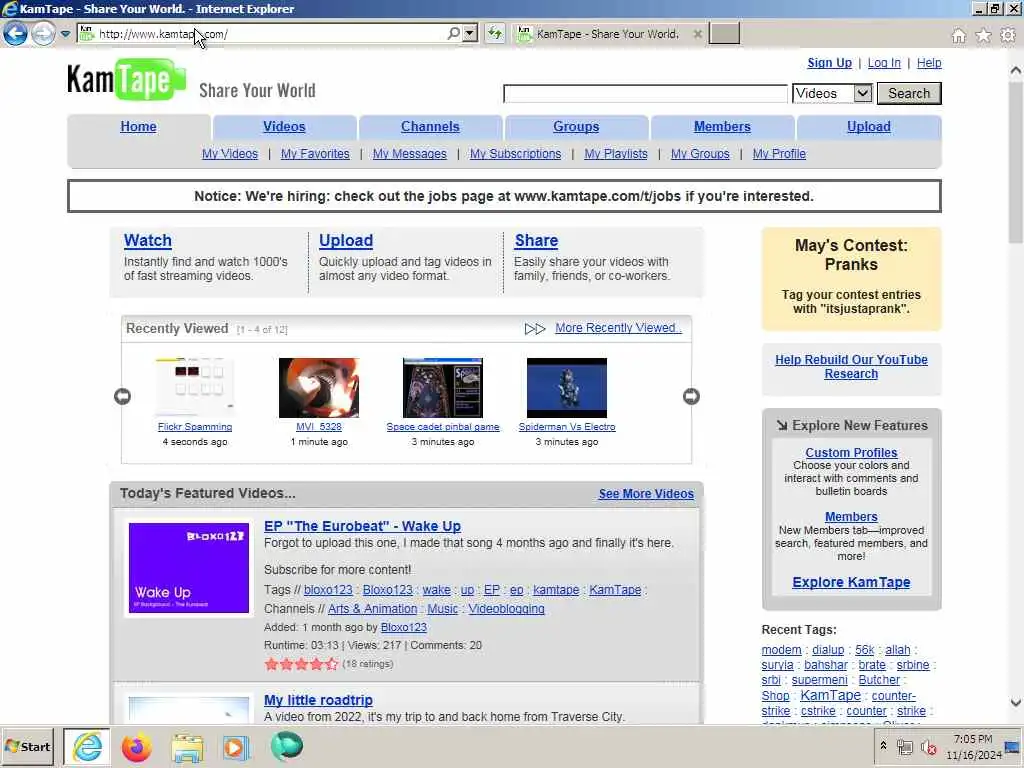Click the See More Videos link

tap(646, 494)
